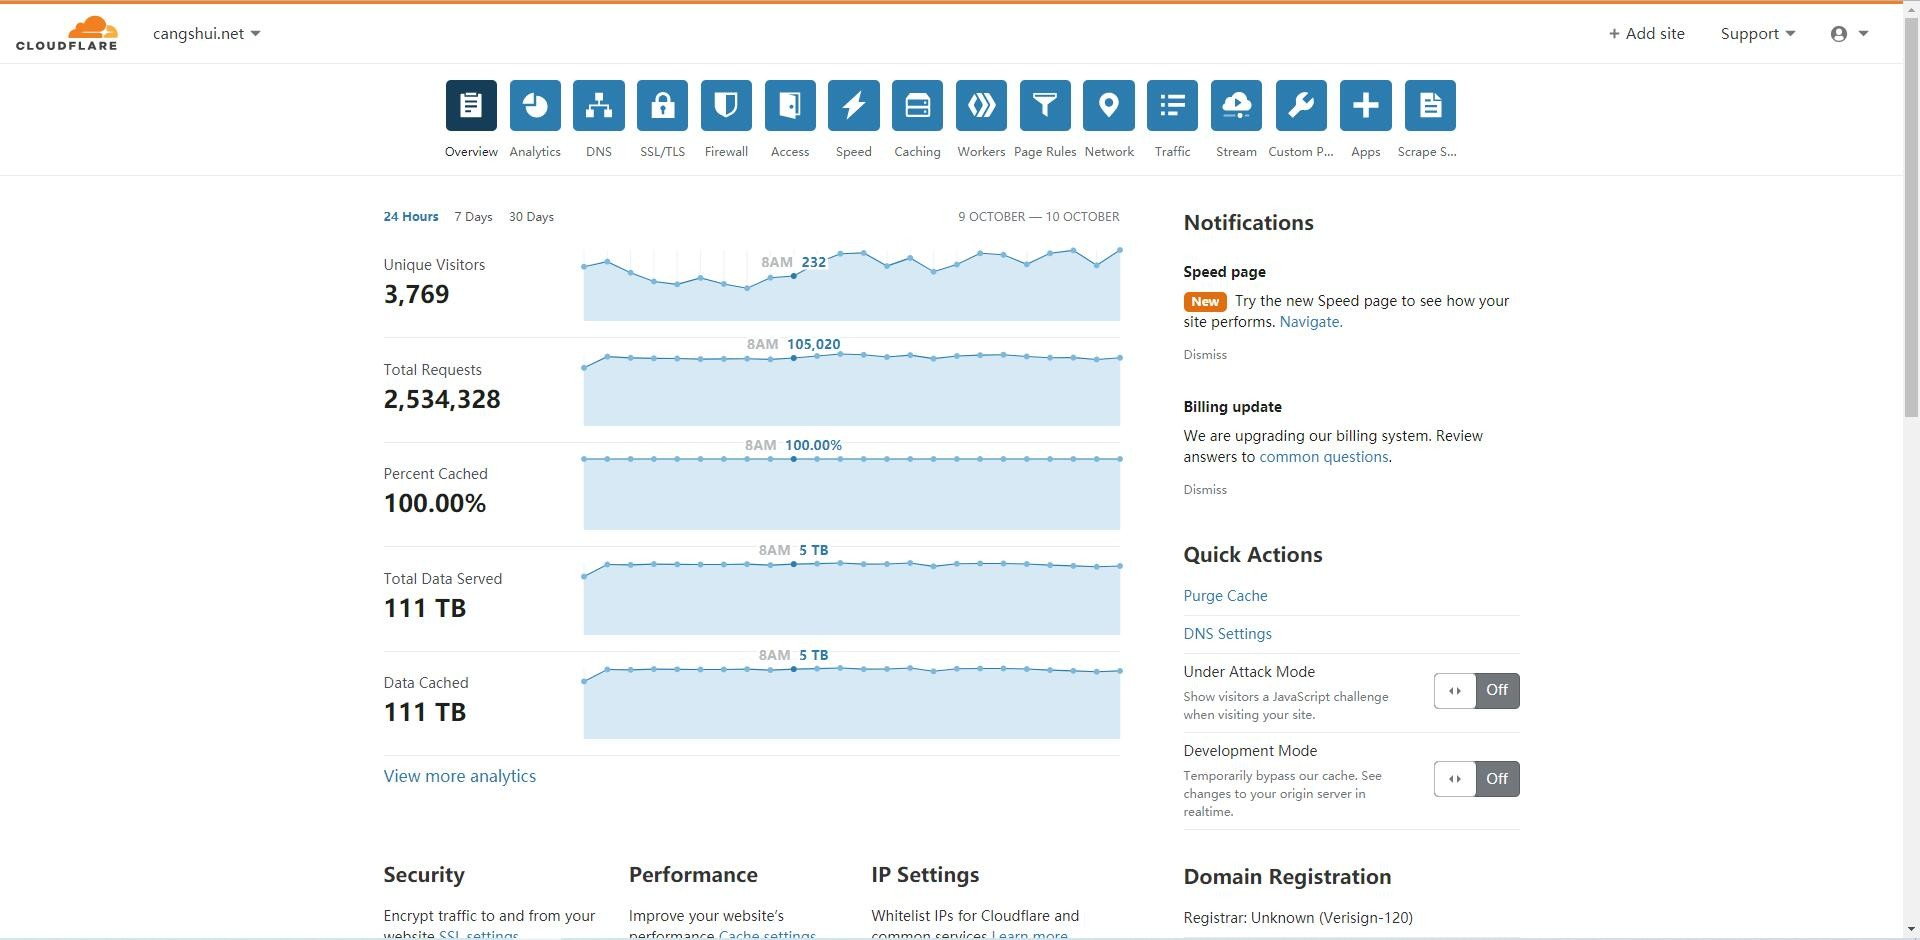Open the Custom Pages wrench icon

pyautogui.click(x=1301, y=105)
